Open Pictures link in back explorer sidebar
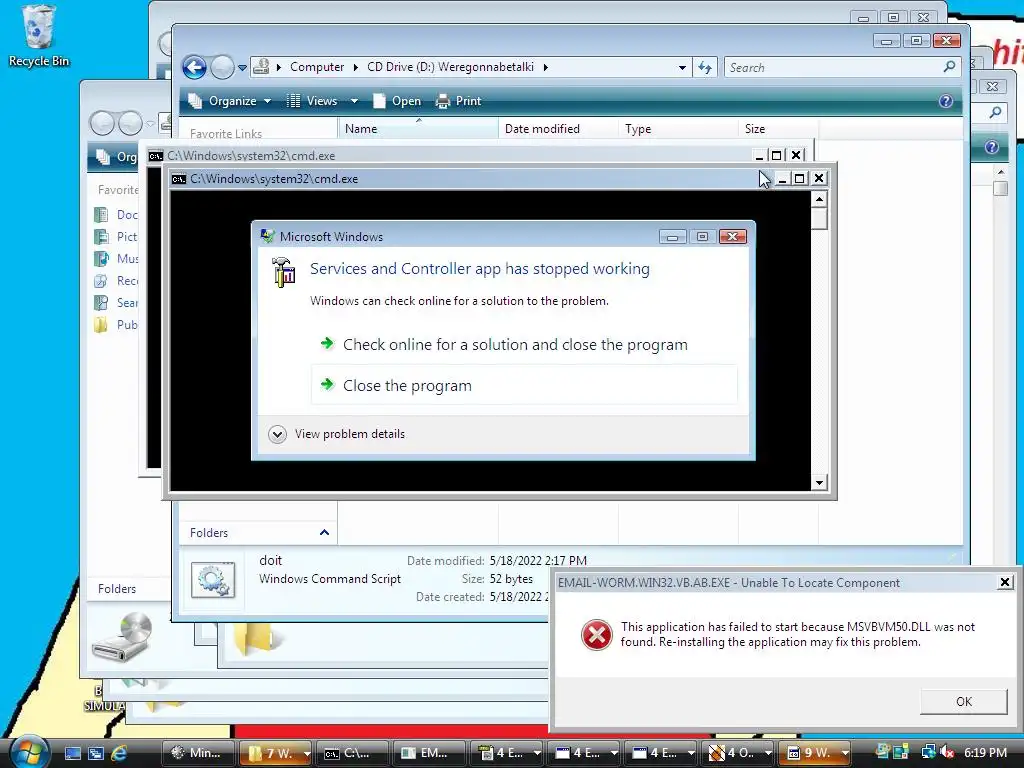Image resolution: width=1024 pixels, height=768 pixels. point(116,236)
